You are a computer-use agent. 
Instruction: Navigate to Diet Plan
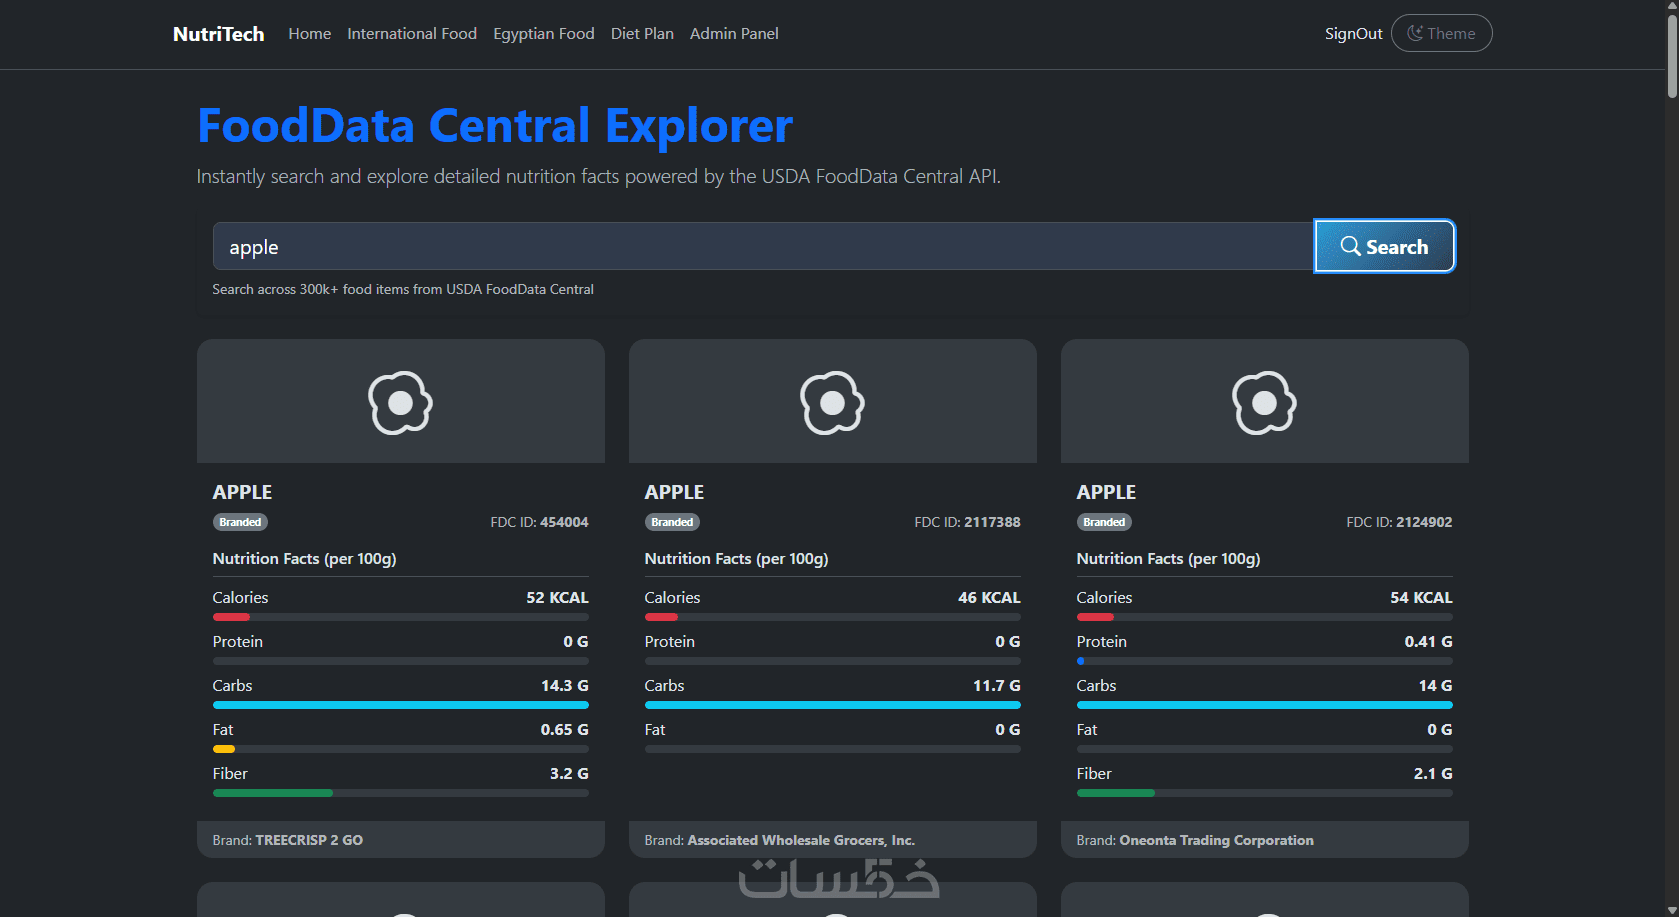click(x=642, y=34)
